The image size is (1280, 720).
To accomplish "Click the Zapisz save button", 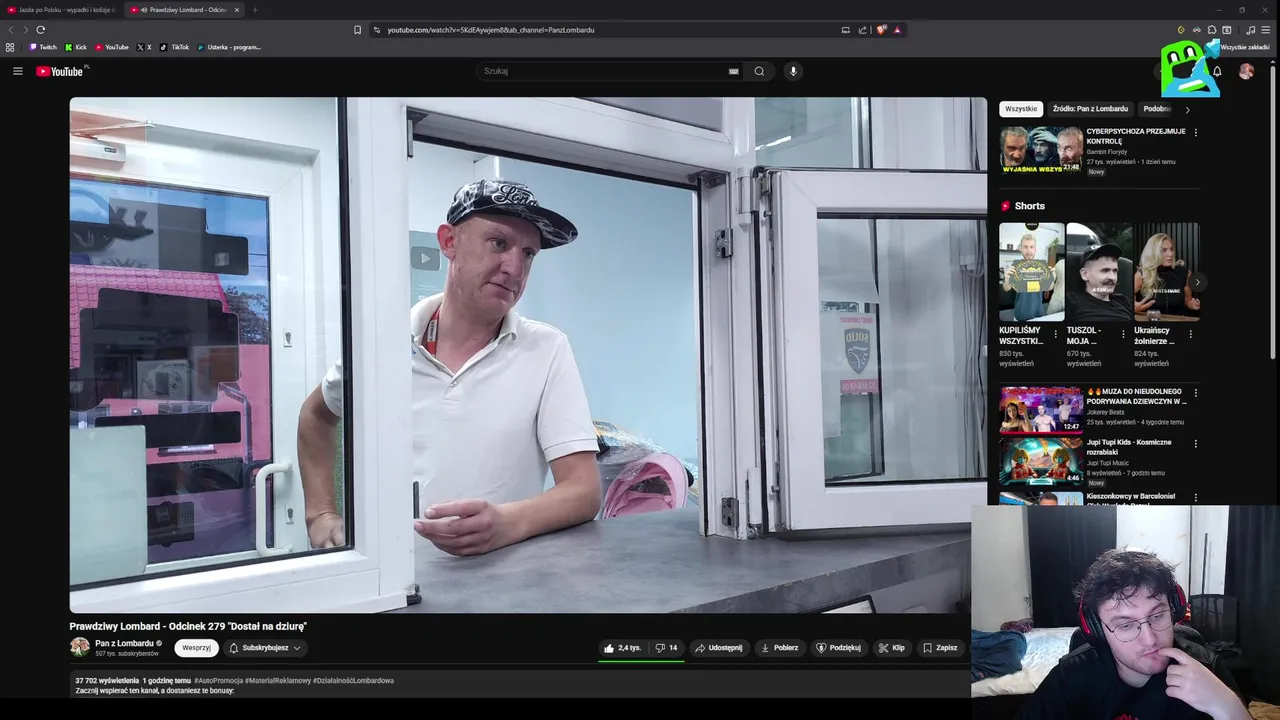I will coord(940,648).
